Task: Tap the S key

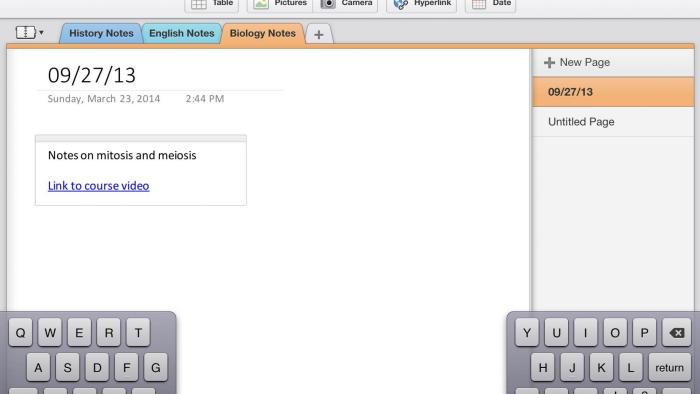Action: 67,367
